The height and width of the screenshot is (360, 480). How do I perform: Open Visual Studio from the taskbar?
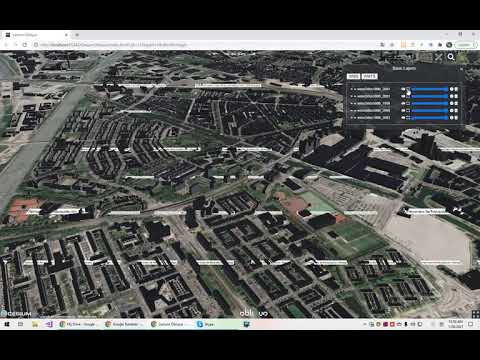49,324
